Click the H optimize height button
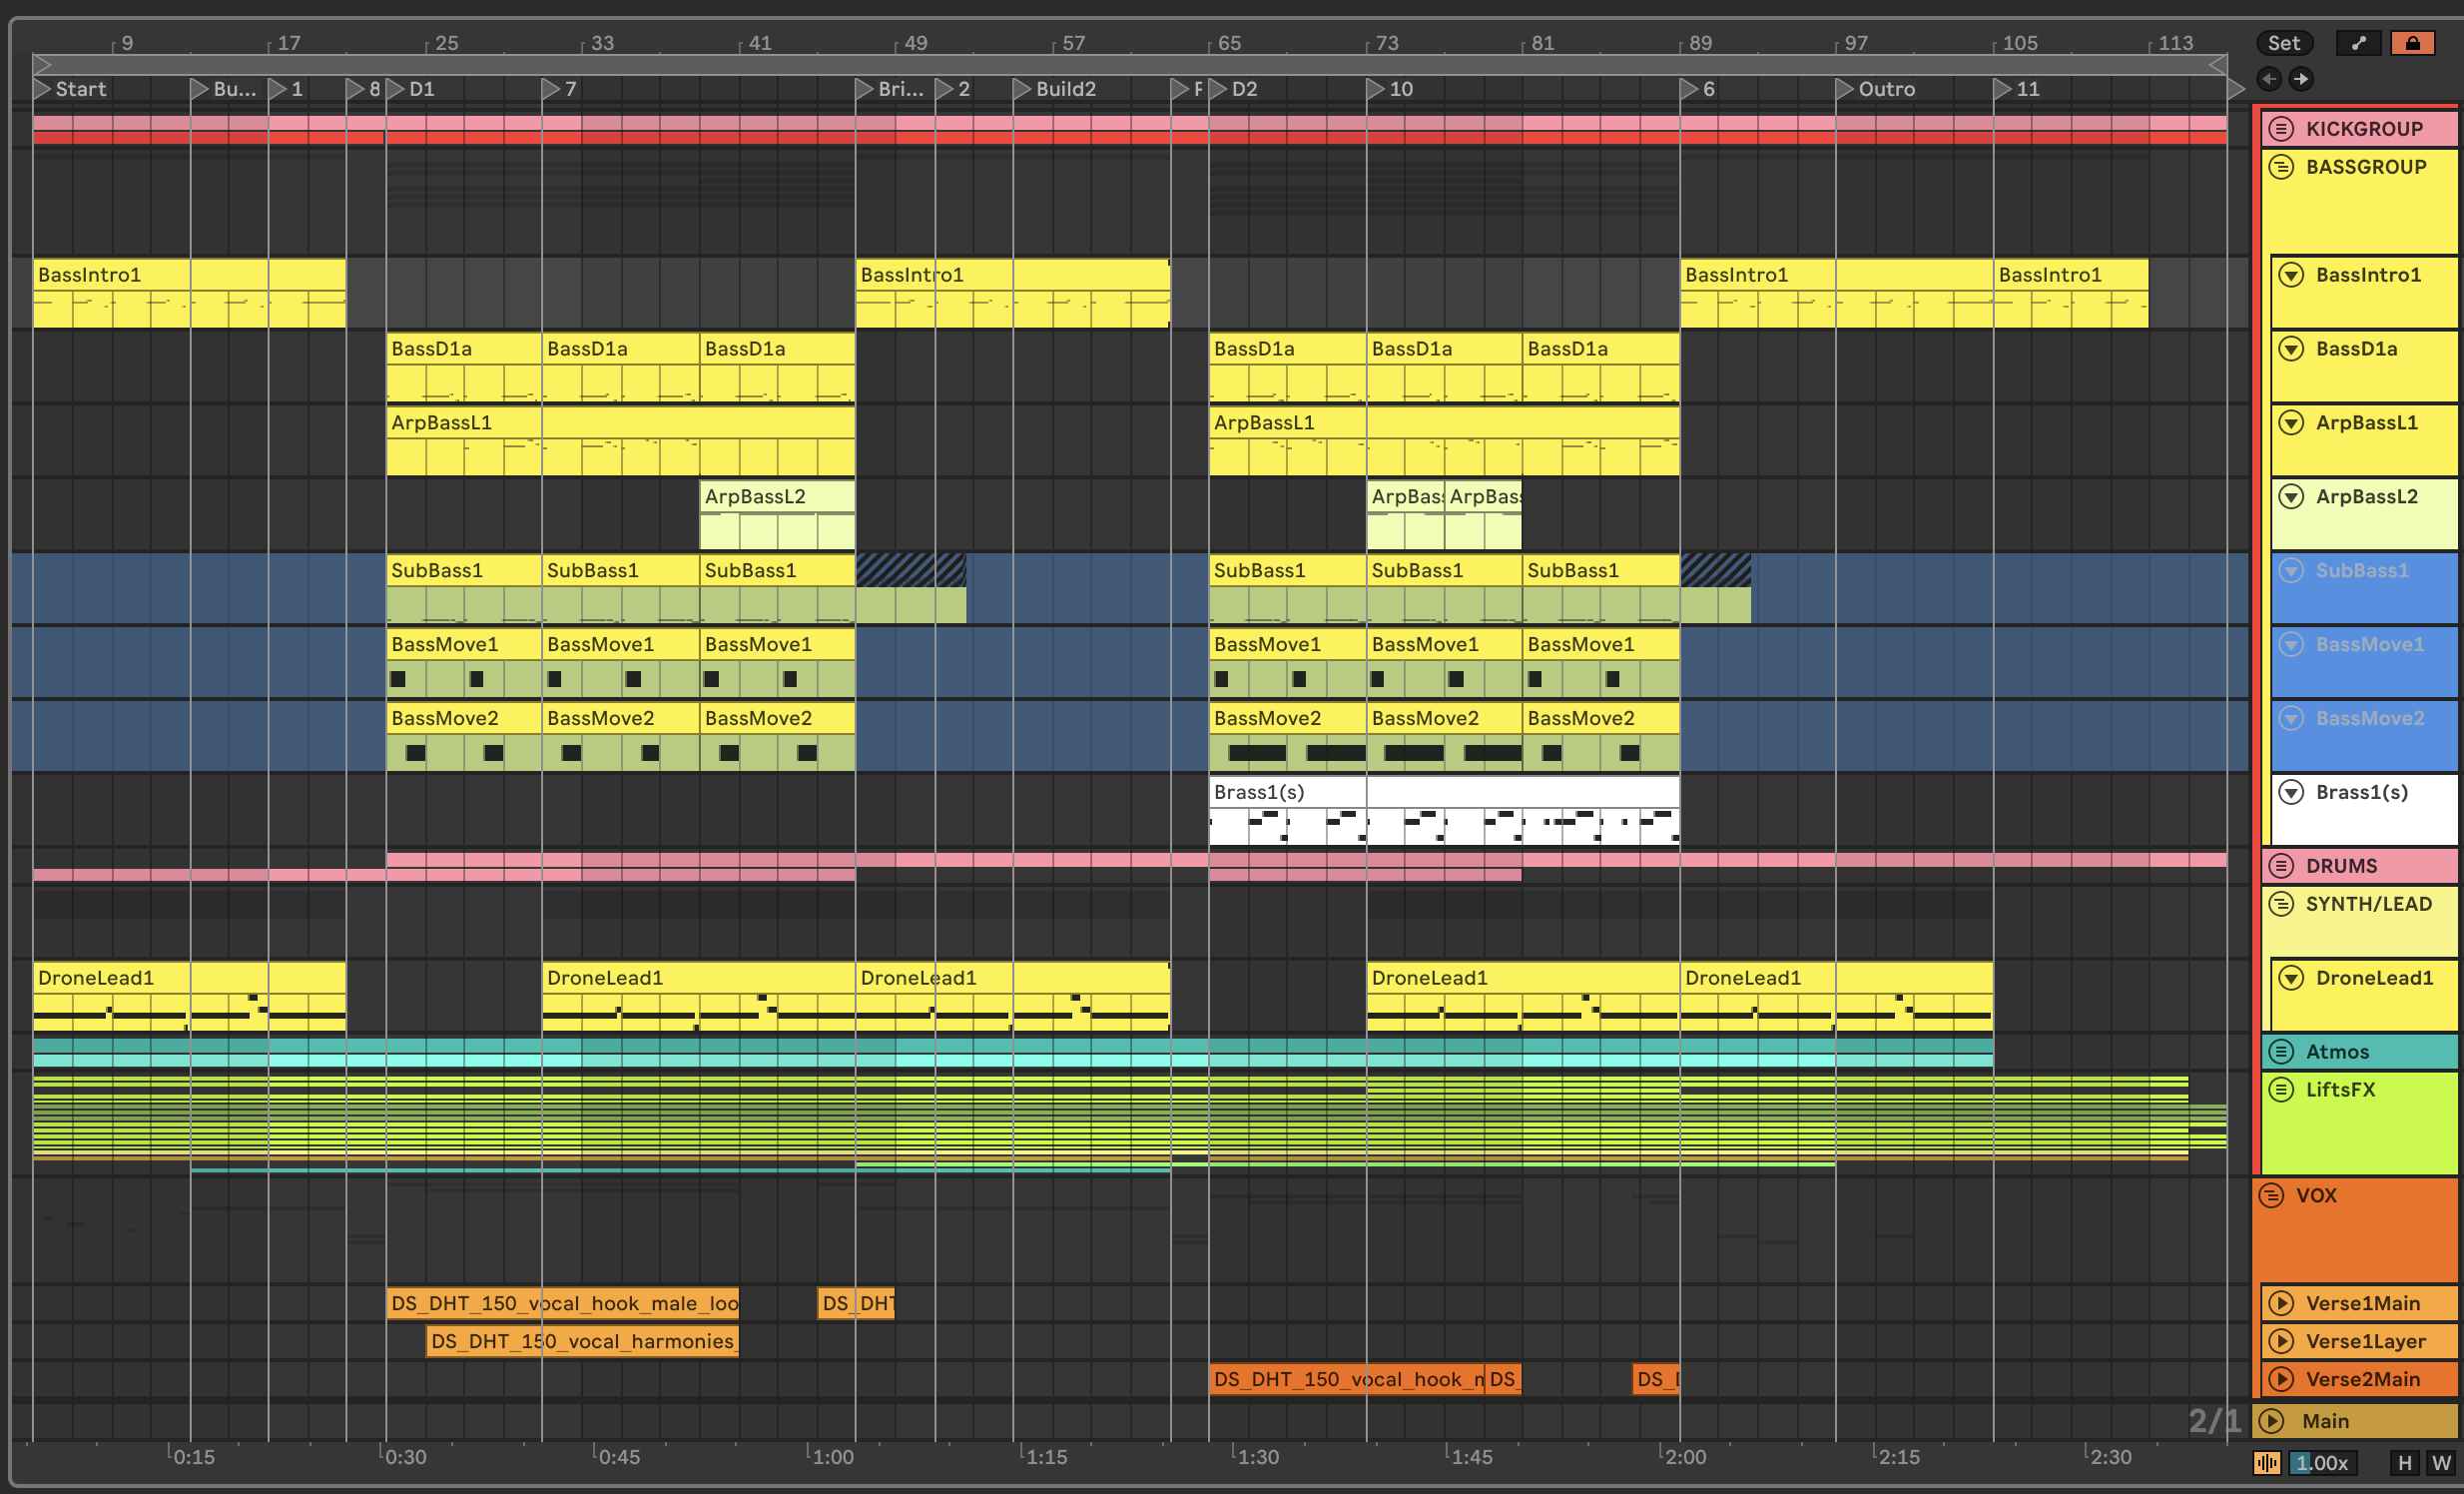Image resolution: width=2464 pixels, height=1494 pixels. (x=2405, y=1463)
